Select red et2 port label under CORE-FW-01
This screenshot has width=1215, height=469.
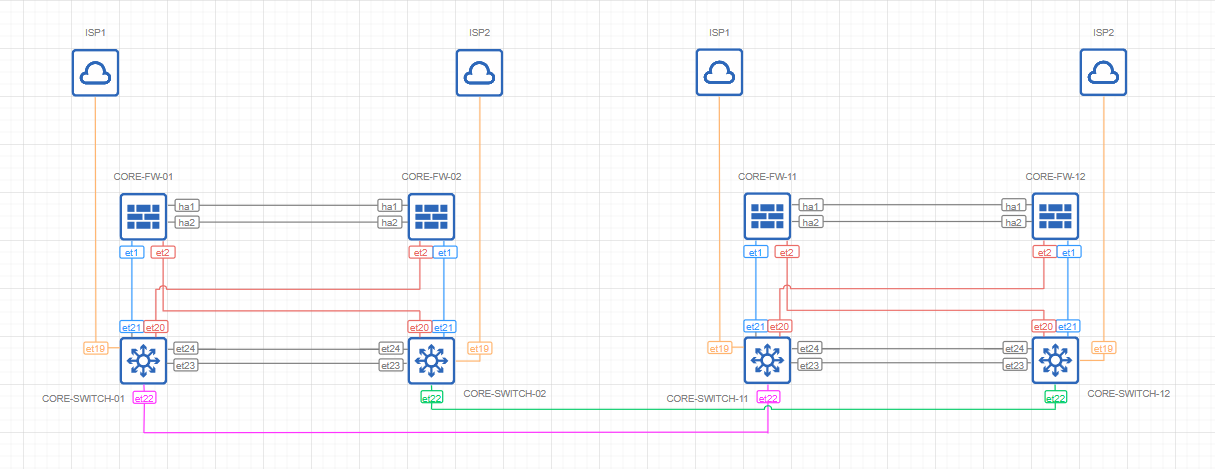[162, 252]
